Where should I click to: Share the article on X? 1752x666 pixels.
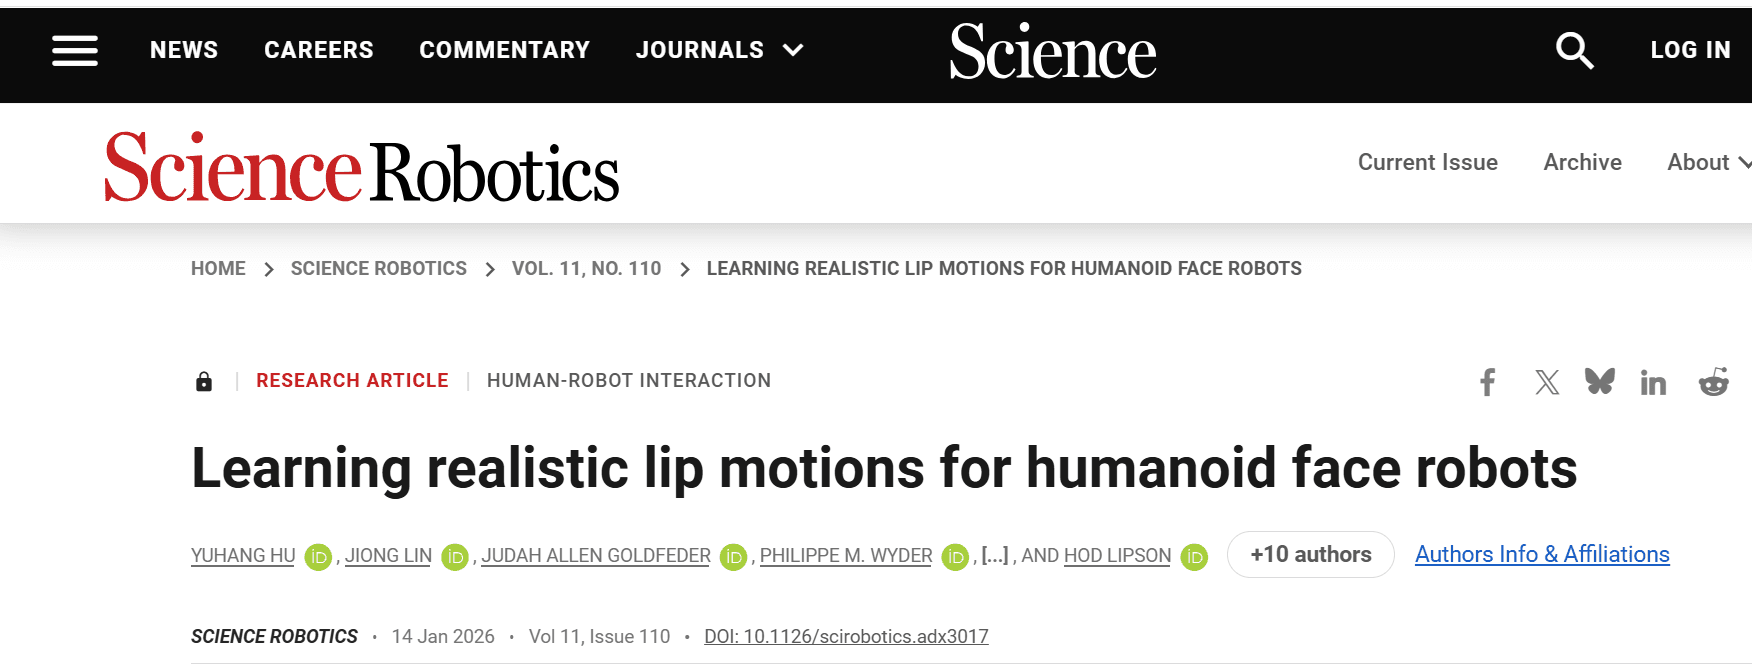point(1547,382)
